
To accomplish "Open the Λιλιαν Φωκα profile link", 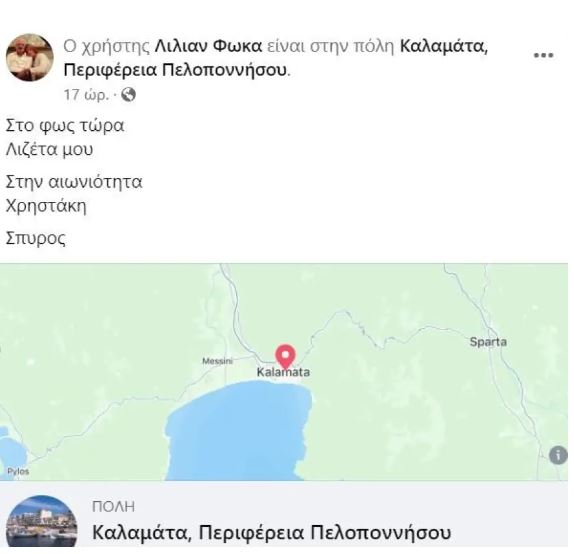I will (208, 47).
